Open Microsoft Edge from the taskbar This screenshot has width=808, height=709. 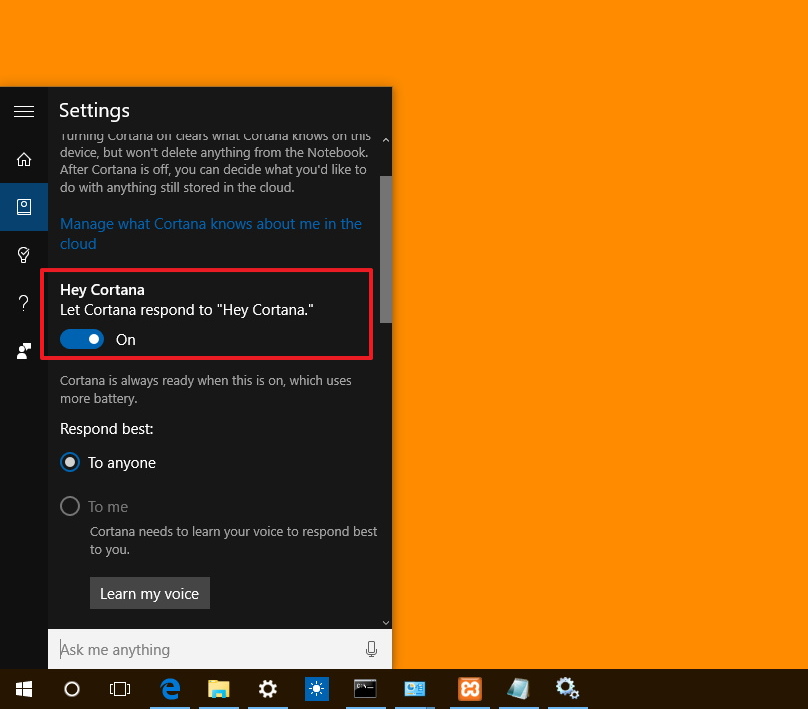(170, 689)
